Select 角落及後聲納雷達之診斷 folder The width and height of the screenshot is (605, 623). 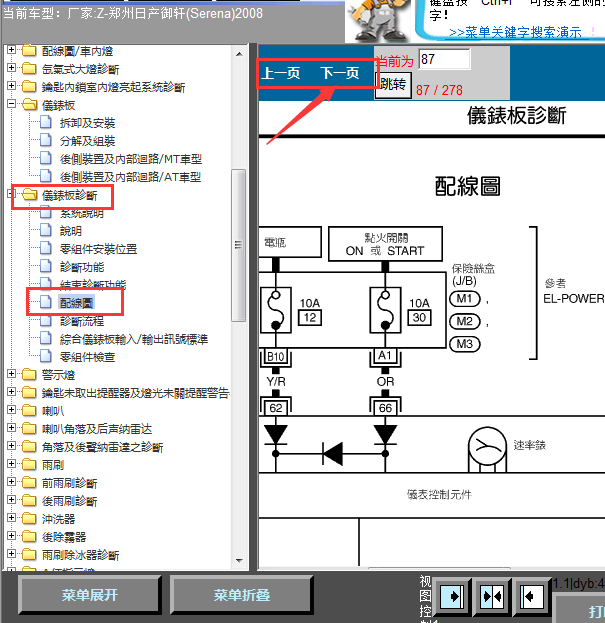pos(102,447)
